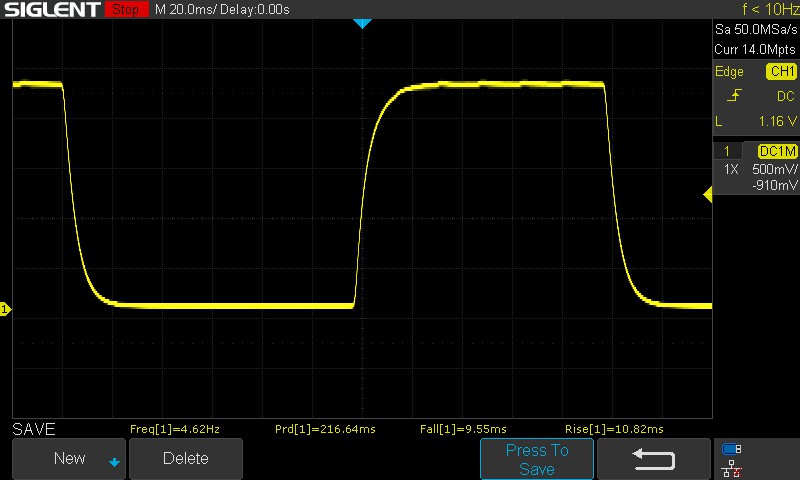Viewport: 800px width, 480px height.
Task: Click the Curr 14.0Mpts memory depth
Action: 755,49
